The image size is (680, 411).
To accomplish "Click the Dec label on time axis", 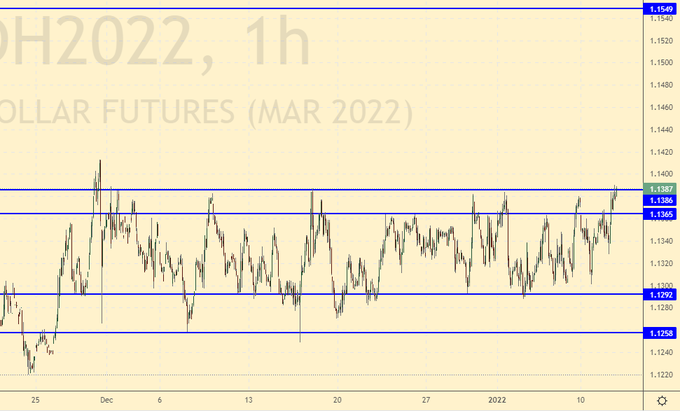I will point(105,397).
